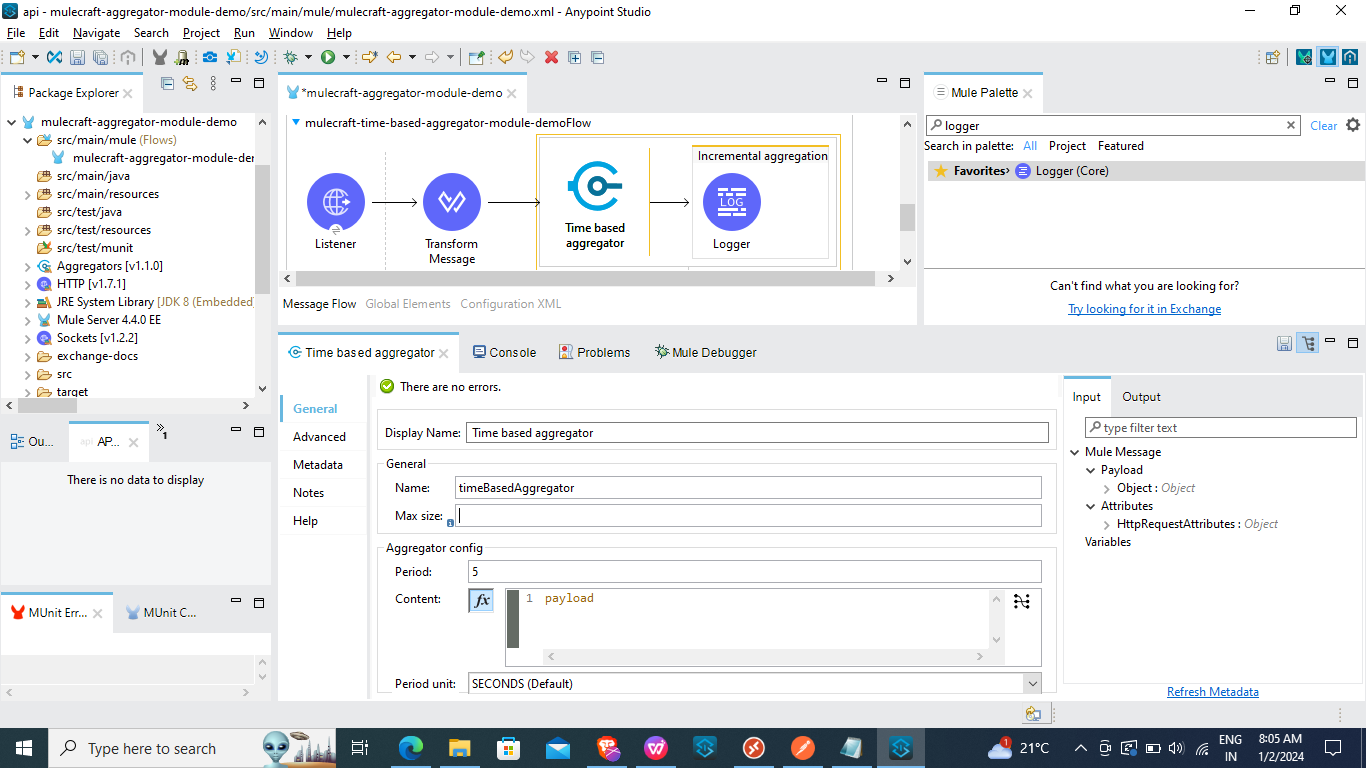Viewport: 1366px width, 768px height.
Task: Click the canvas vertical scrollbar thumb
Action: click(x=907, y=217)
